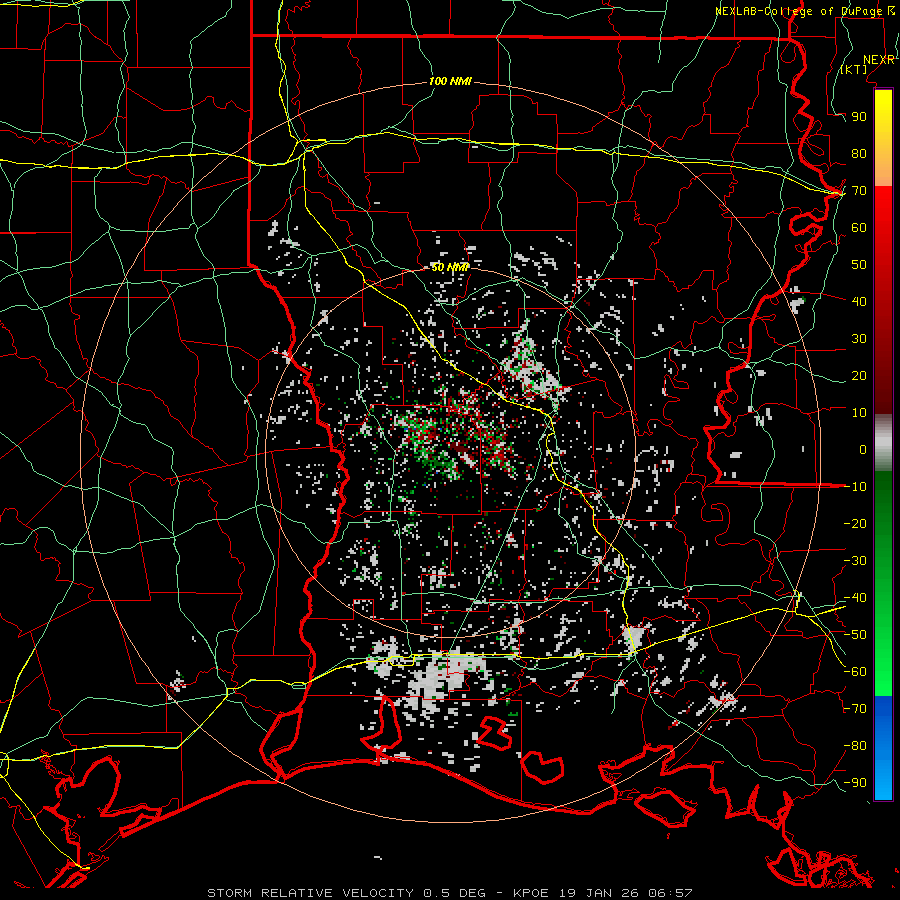Click the 50 value on velocity scale
Image resolution: width=900 pixels, height=900 pixels.
click(x=859, y=265)
